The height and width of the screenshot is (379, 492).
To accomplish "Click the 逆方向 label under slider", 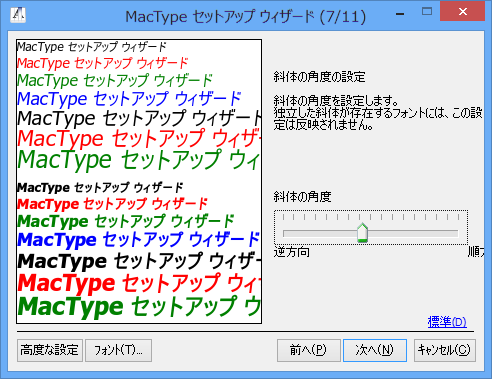I will click(x=291, y=252).
